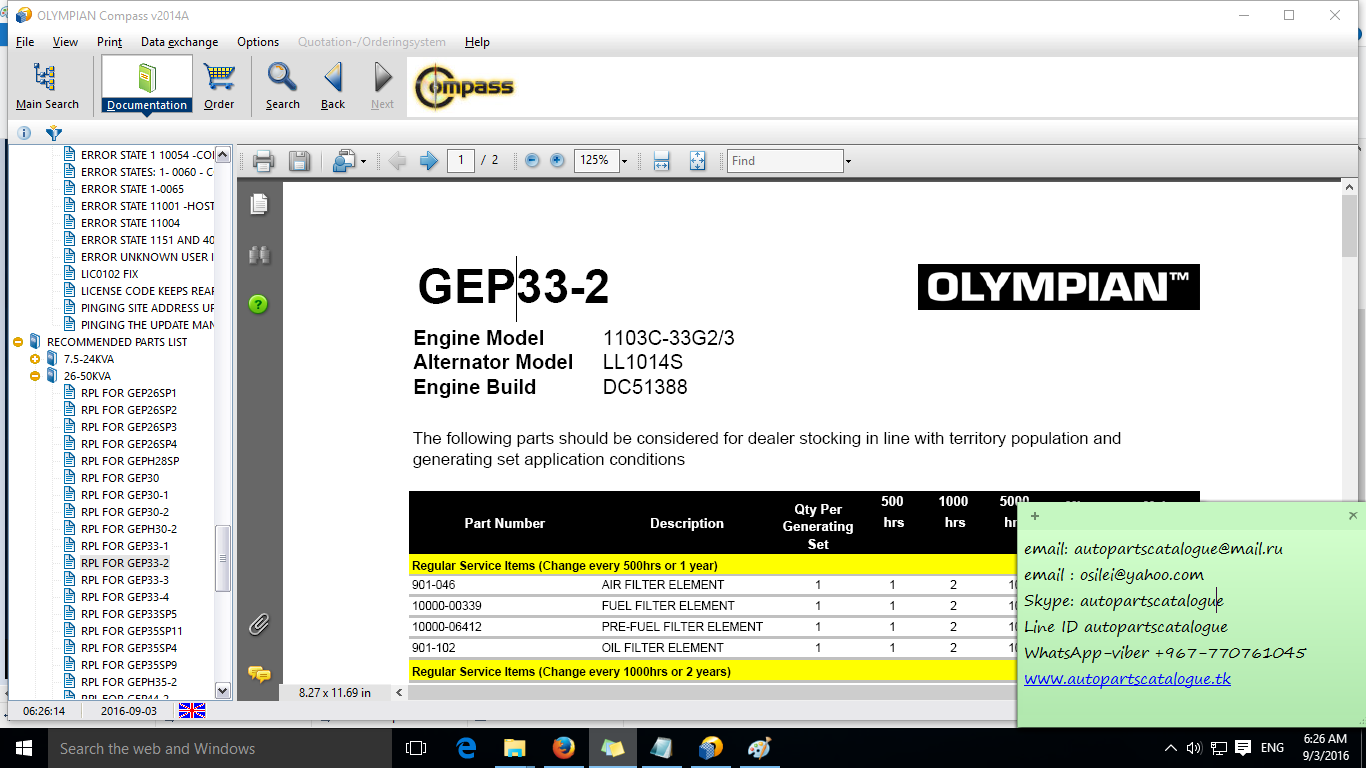Open the zoom percentage dropdown
1366x768 pixels.
[x=622, y=160]
